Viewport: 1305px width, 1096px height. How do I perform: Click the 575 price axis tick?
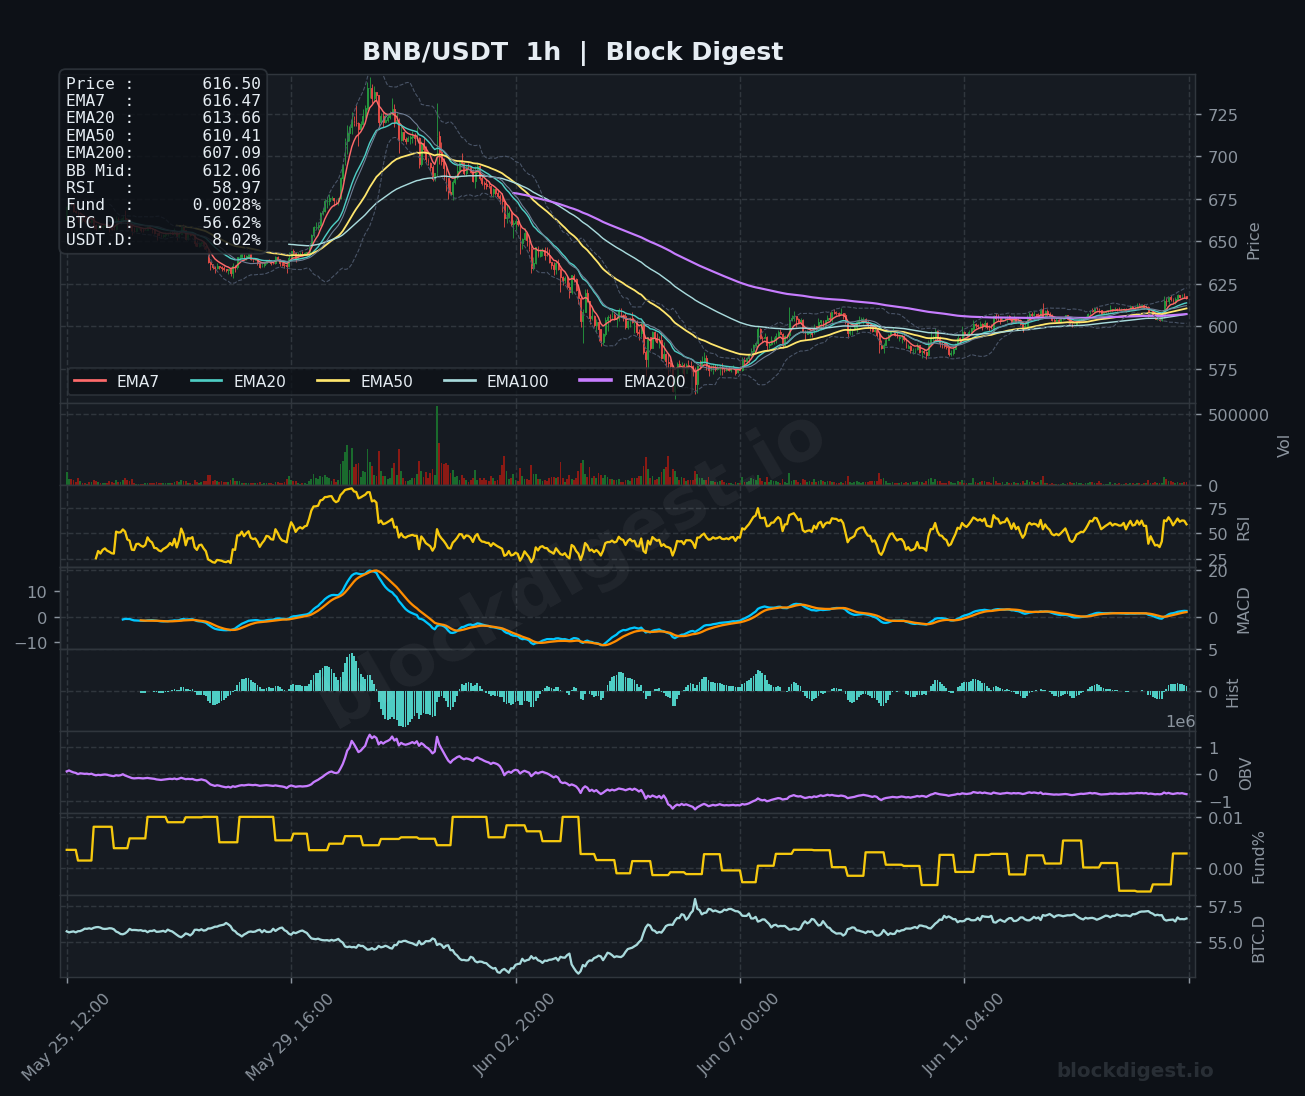click(x=1222, y=370)
